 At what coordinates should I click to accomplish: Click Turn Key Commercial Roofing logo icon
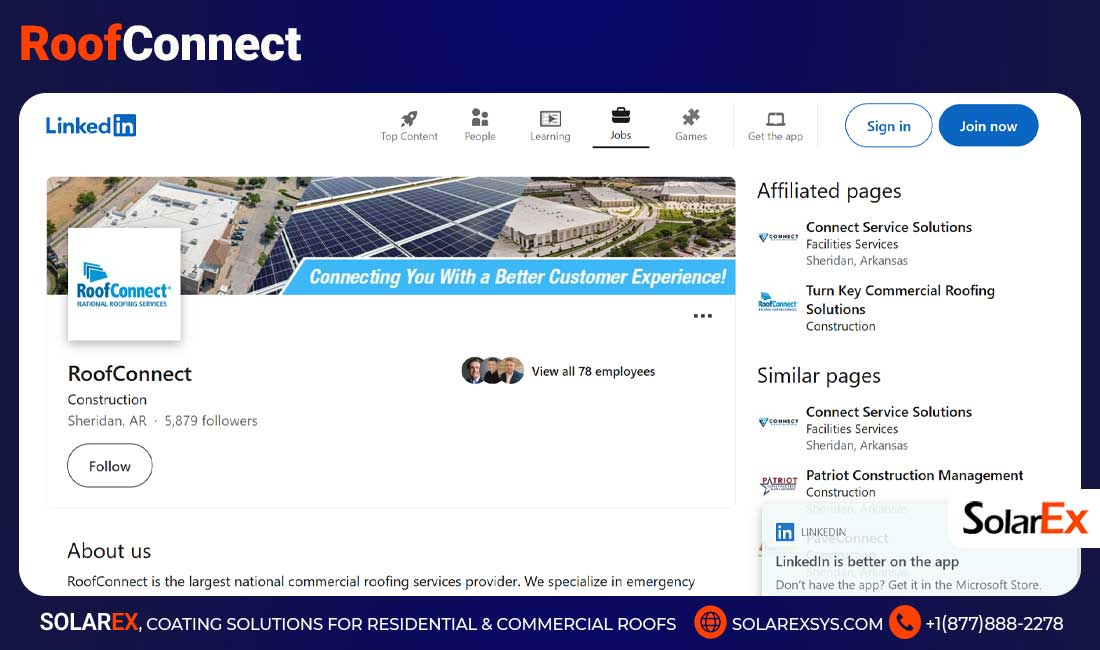(x=777, y=302)
